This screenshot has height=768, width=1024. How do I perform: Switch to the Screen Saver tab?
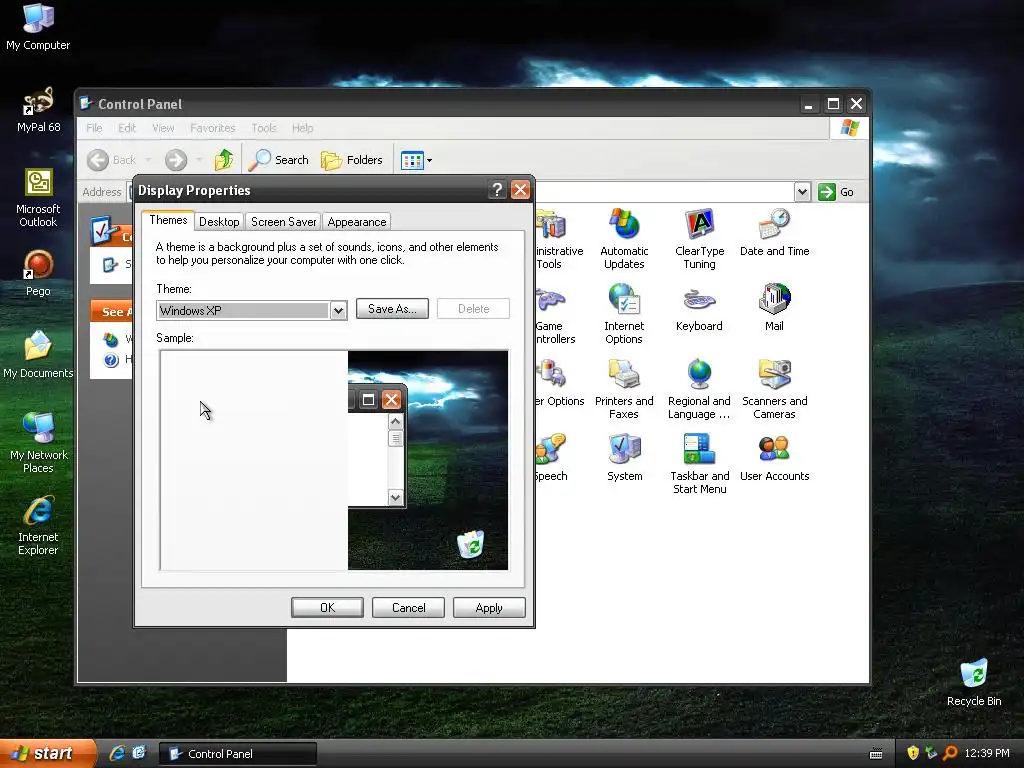click(283, 221)
